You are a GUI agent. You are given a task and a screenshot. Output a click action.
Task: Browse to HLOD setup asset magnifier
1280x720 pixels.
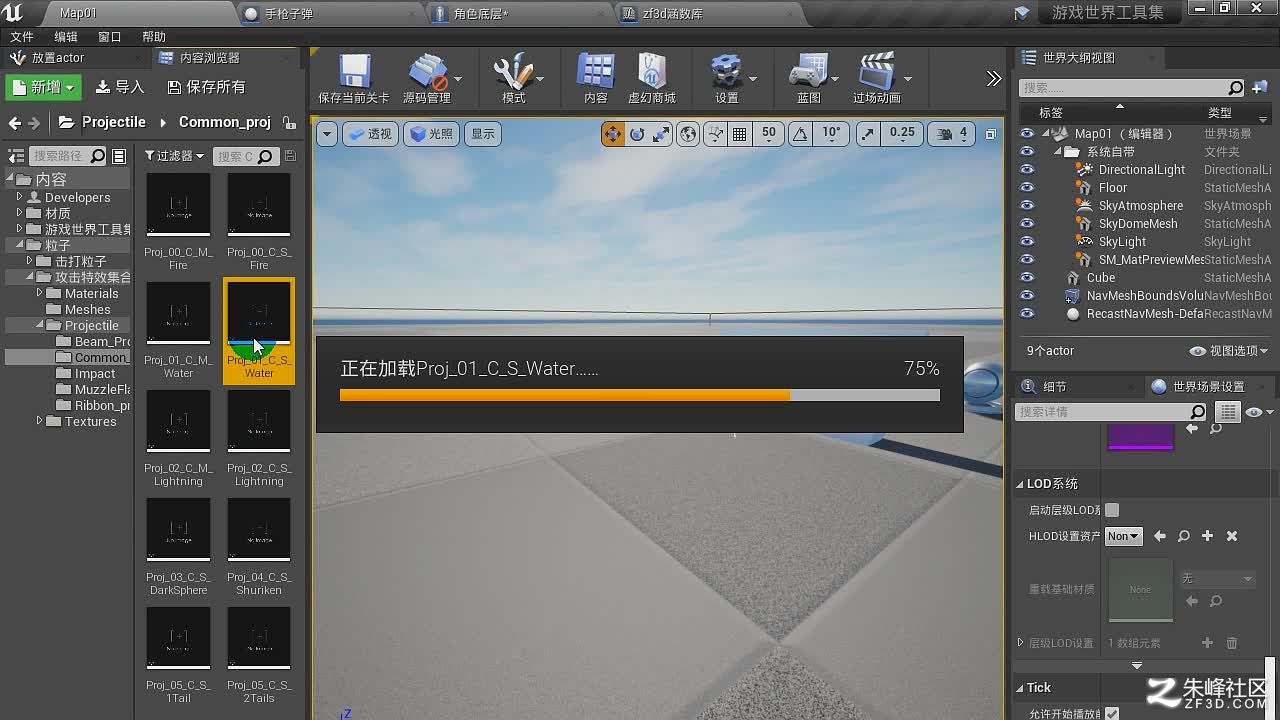(x=1183, y=536)
